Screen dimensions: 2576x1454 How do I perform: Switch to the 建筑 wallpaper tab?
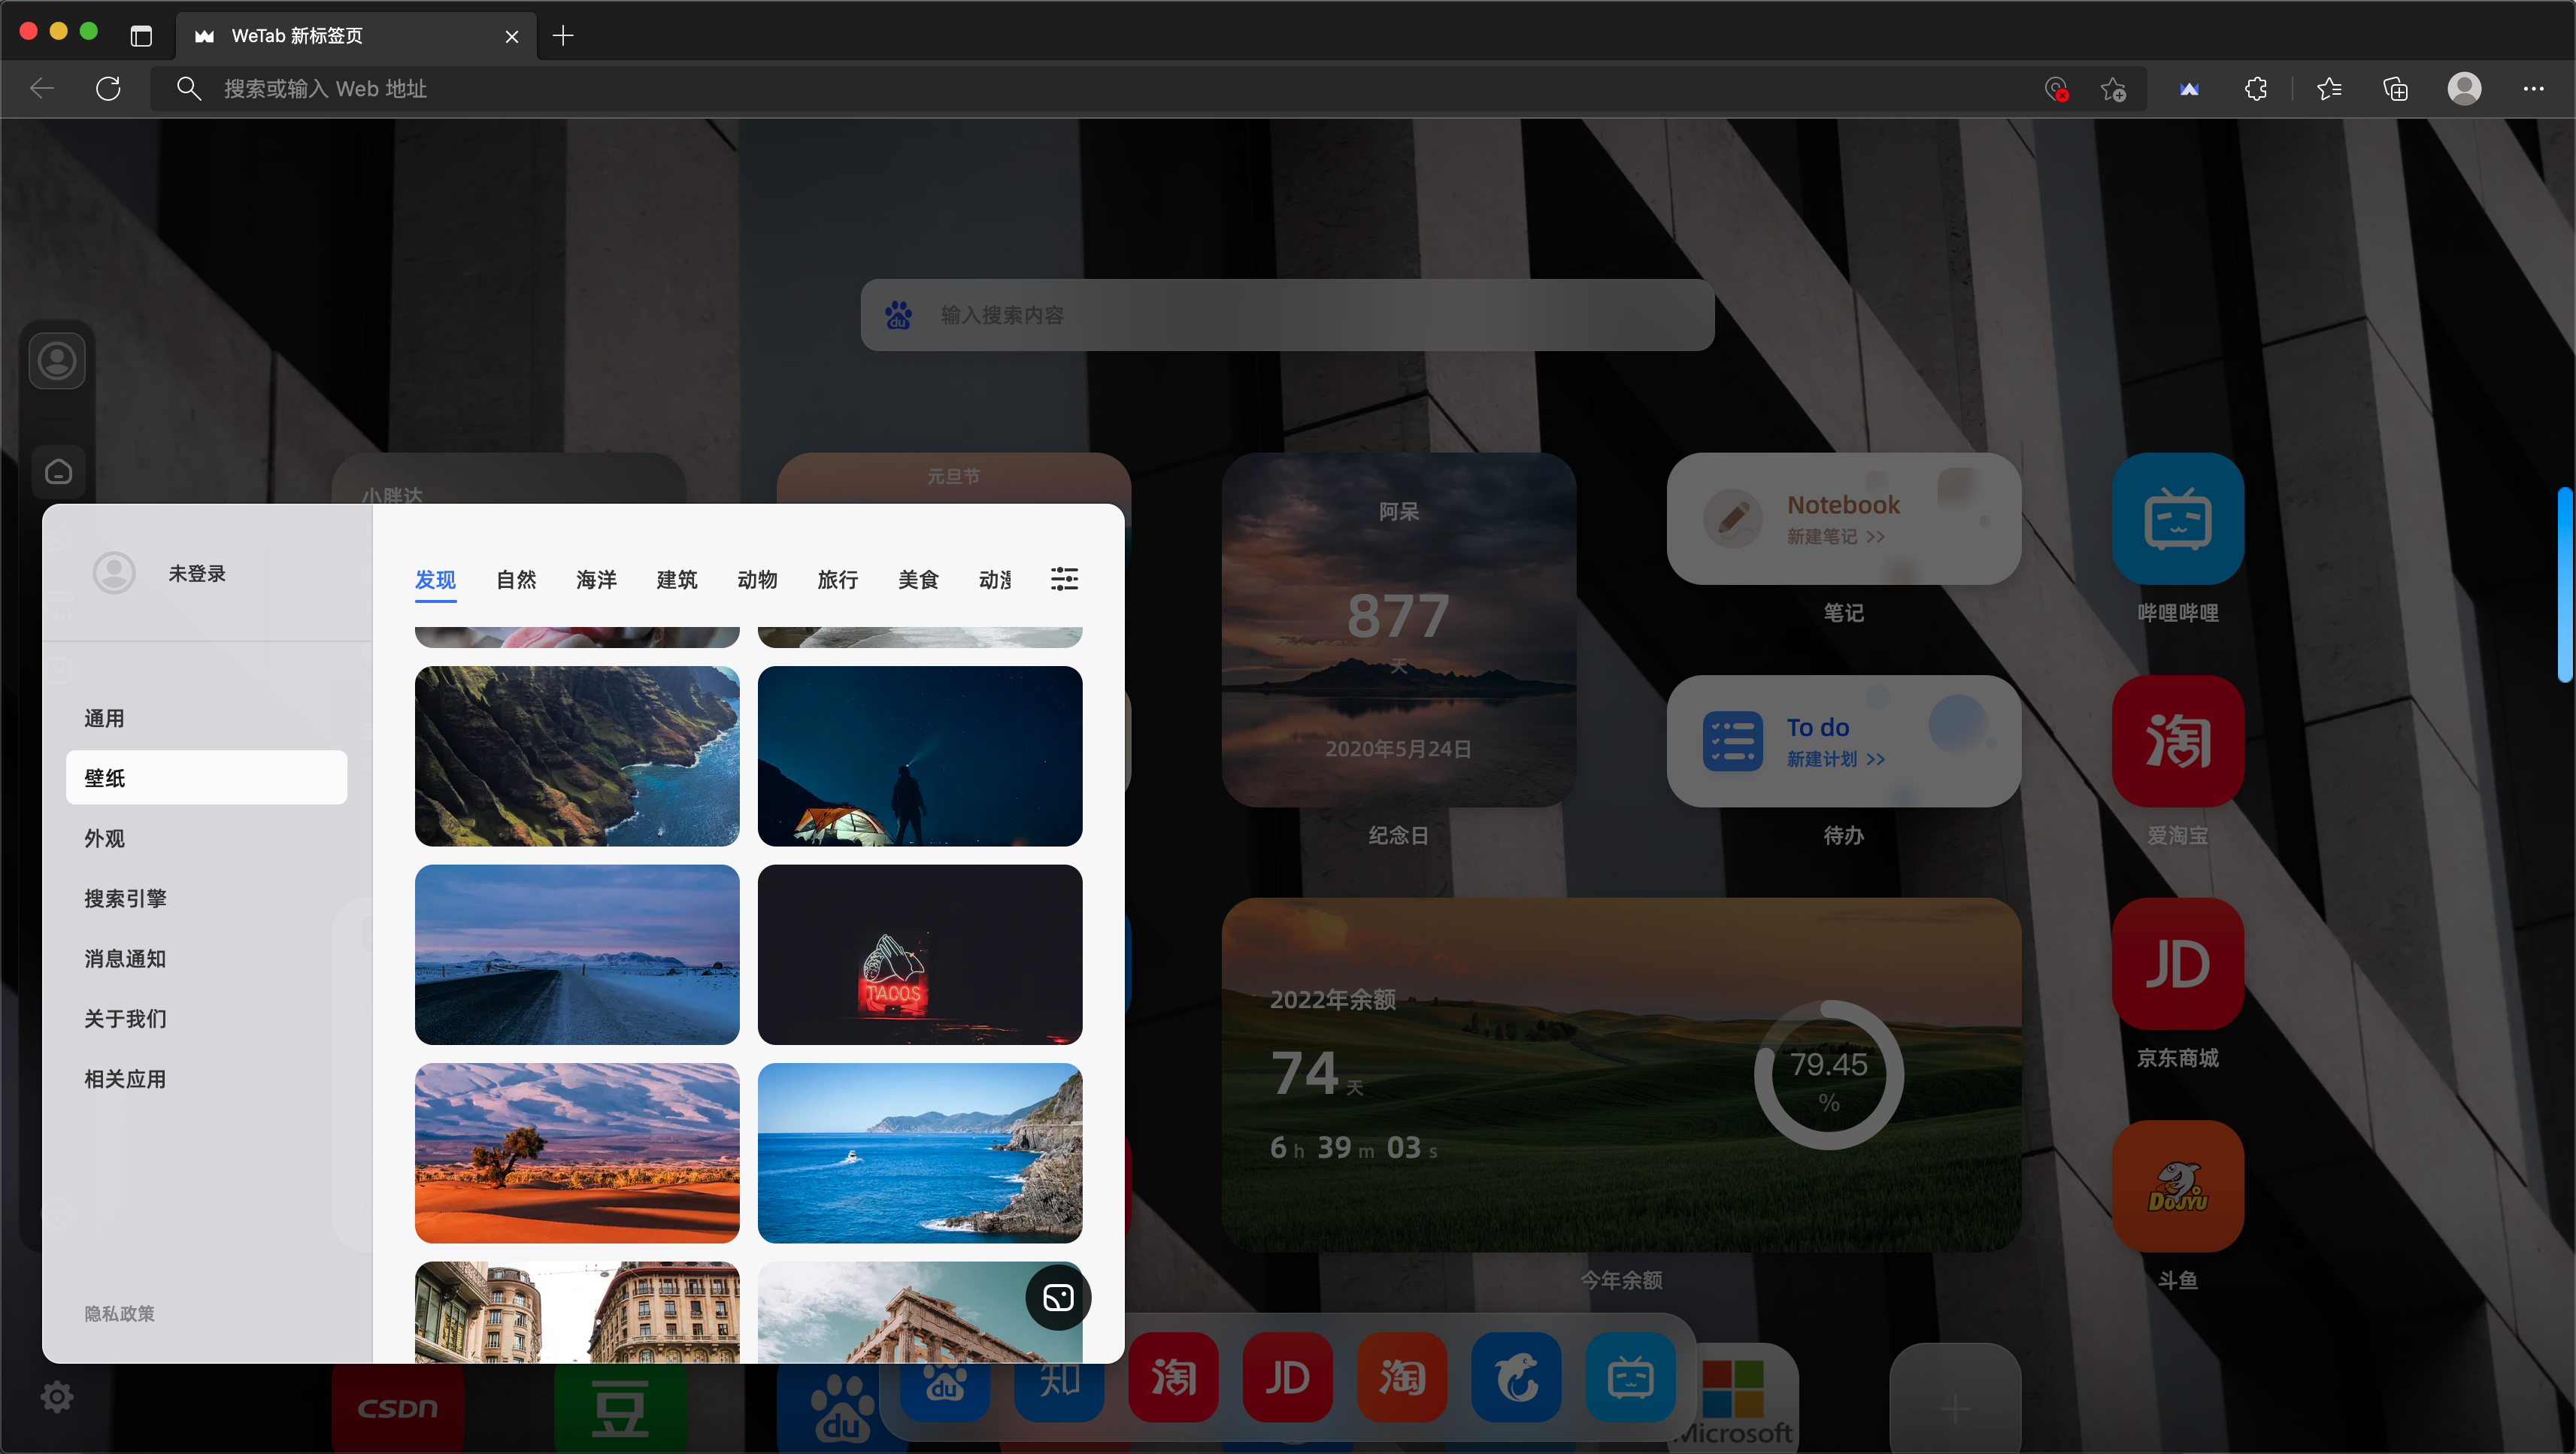tap(677, 580)
